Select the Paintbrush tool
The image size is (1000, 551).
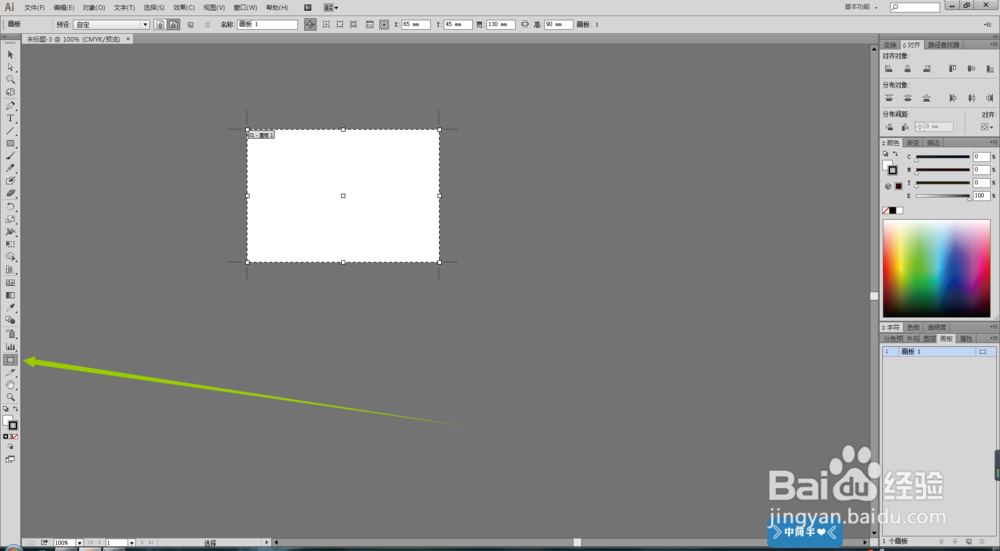pyautogui.click(x=10, y=156)
